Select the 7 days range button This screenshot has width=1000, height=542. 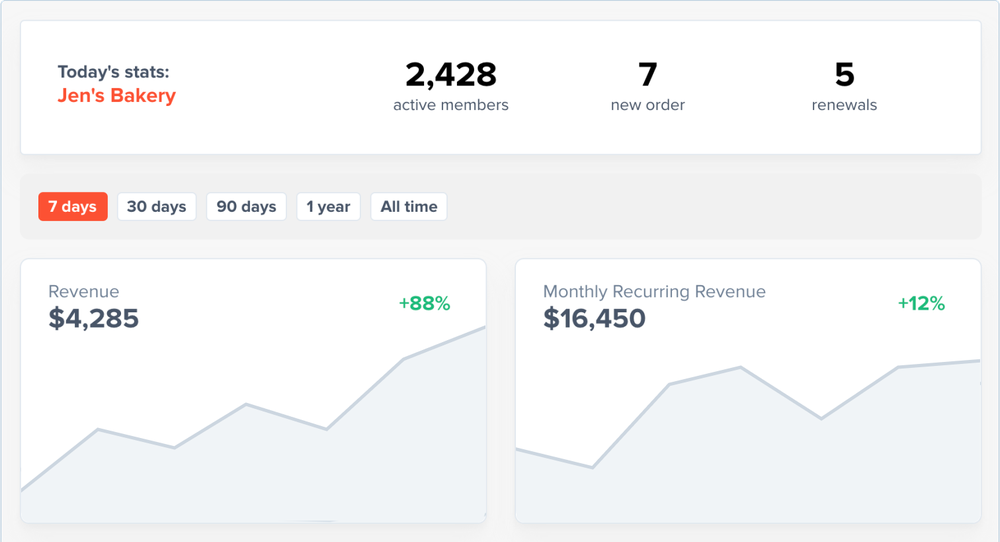coord(73,207)
